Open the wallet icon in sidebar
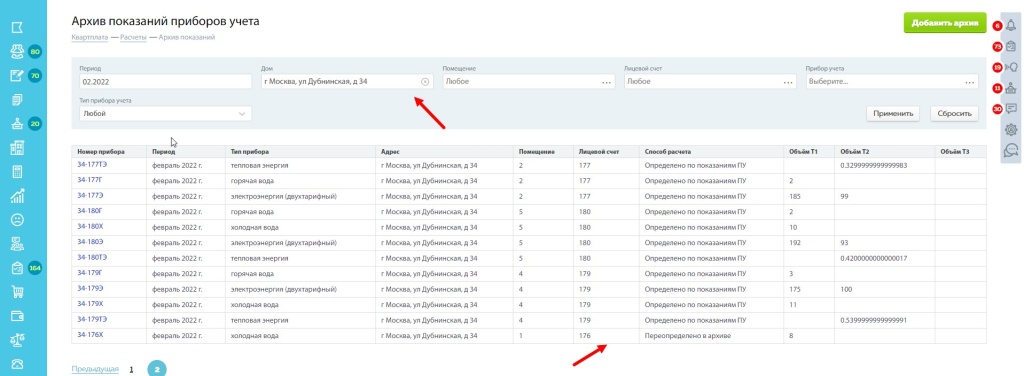1024x376 pixels. 18,317
